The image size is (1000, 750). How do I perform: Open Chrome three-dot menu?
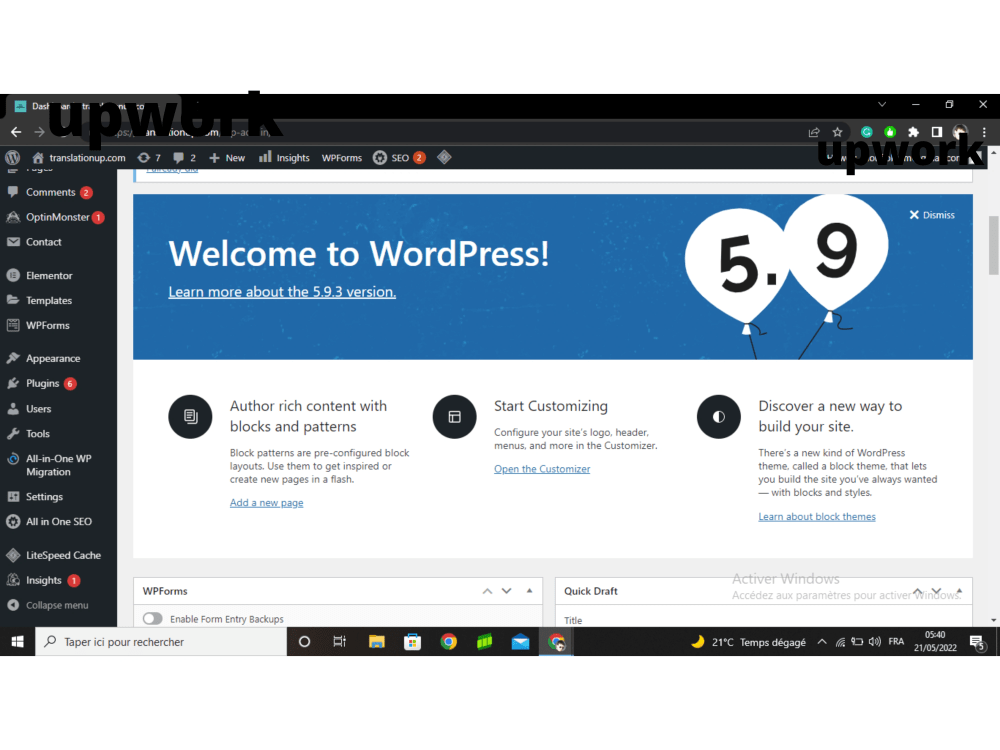click(984, 132)
